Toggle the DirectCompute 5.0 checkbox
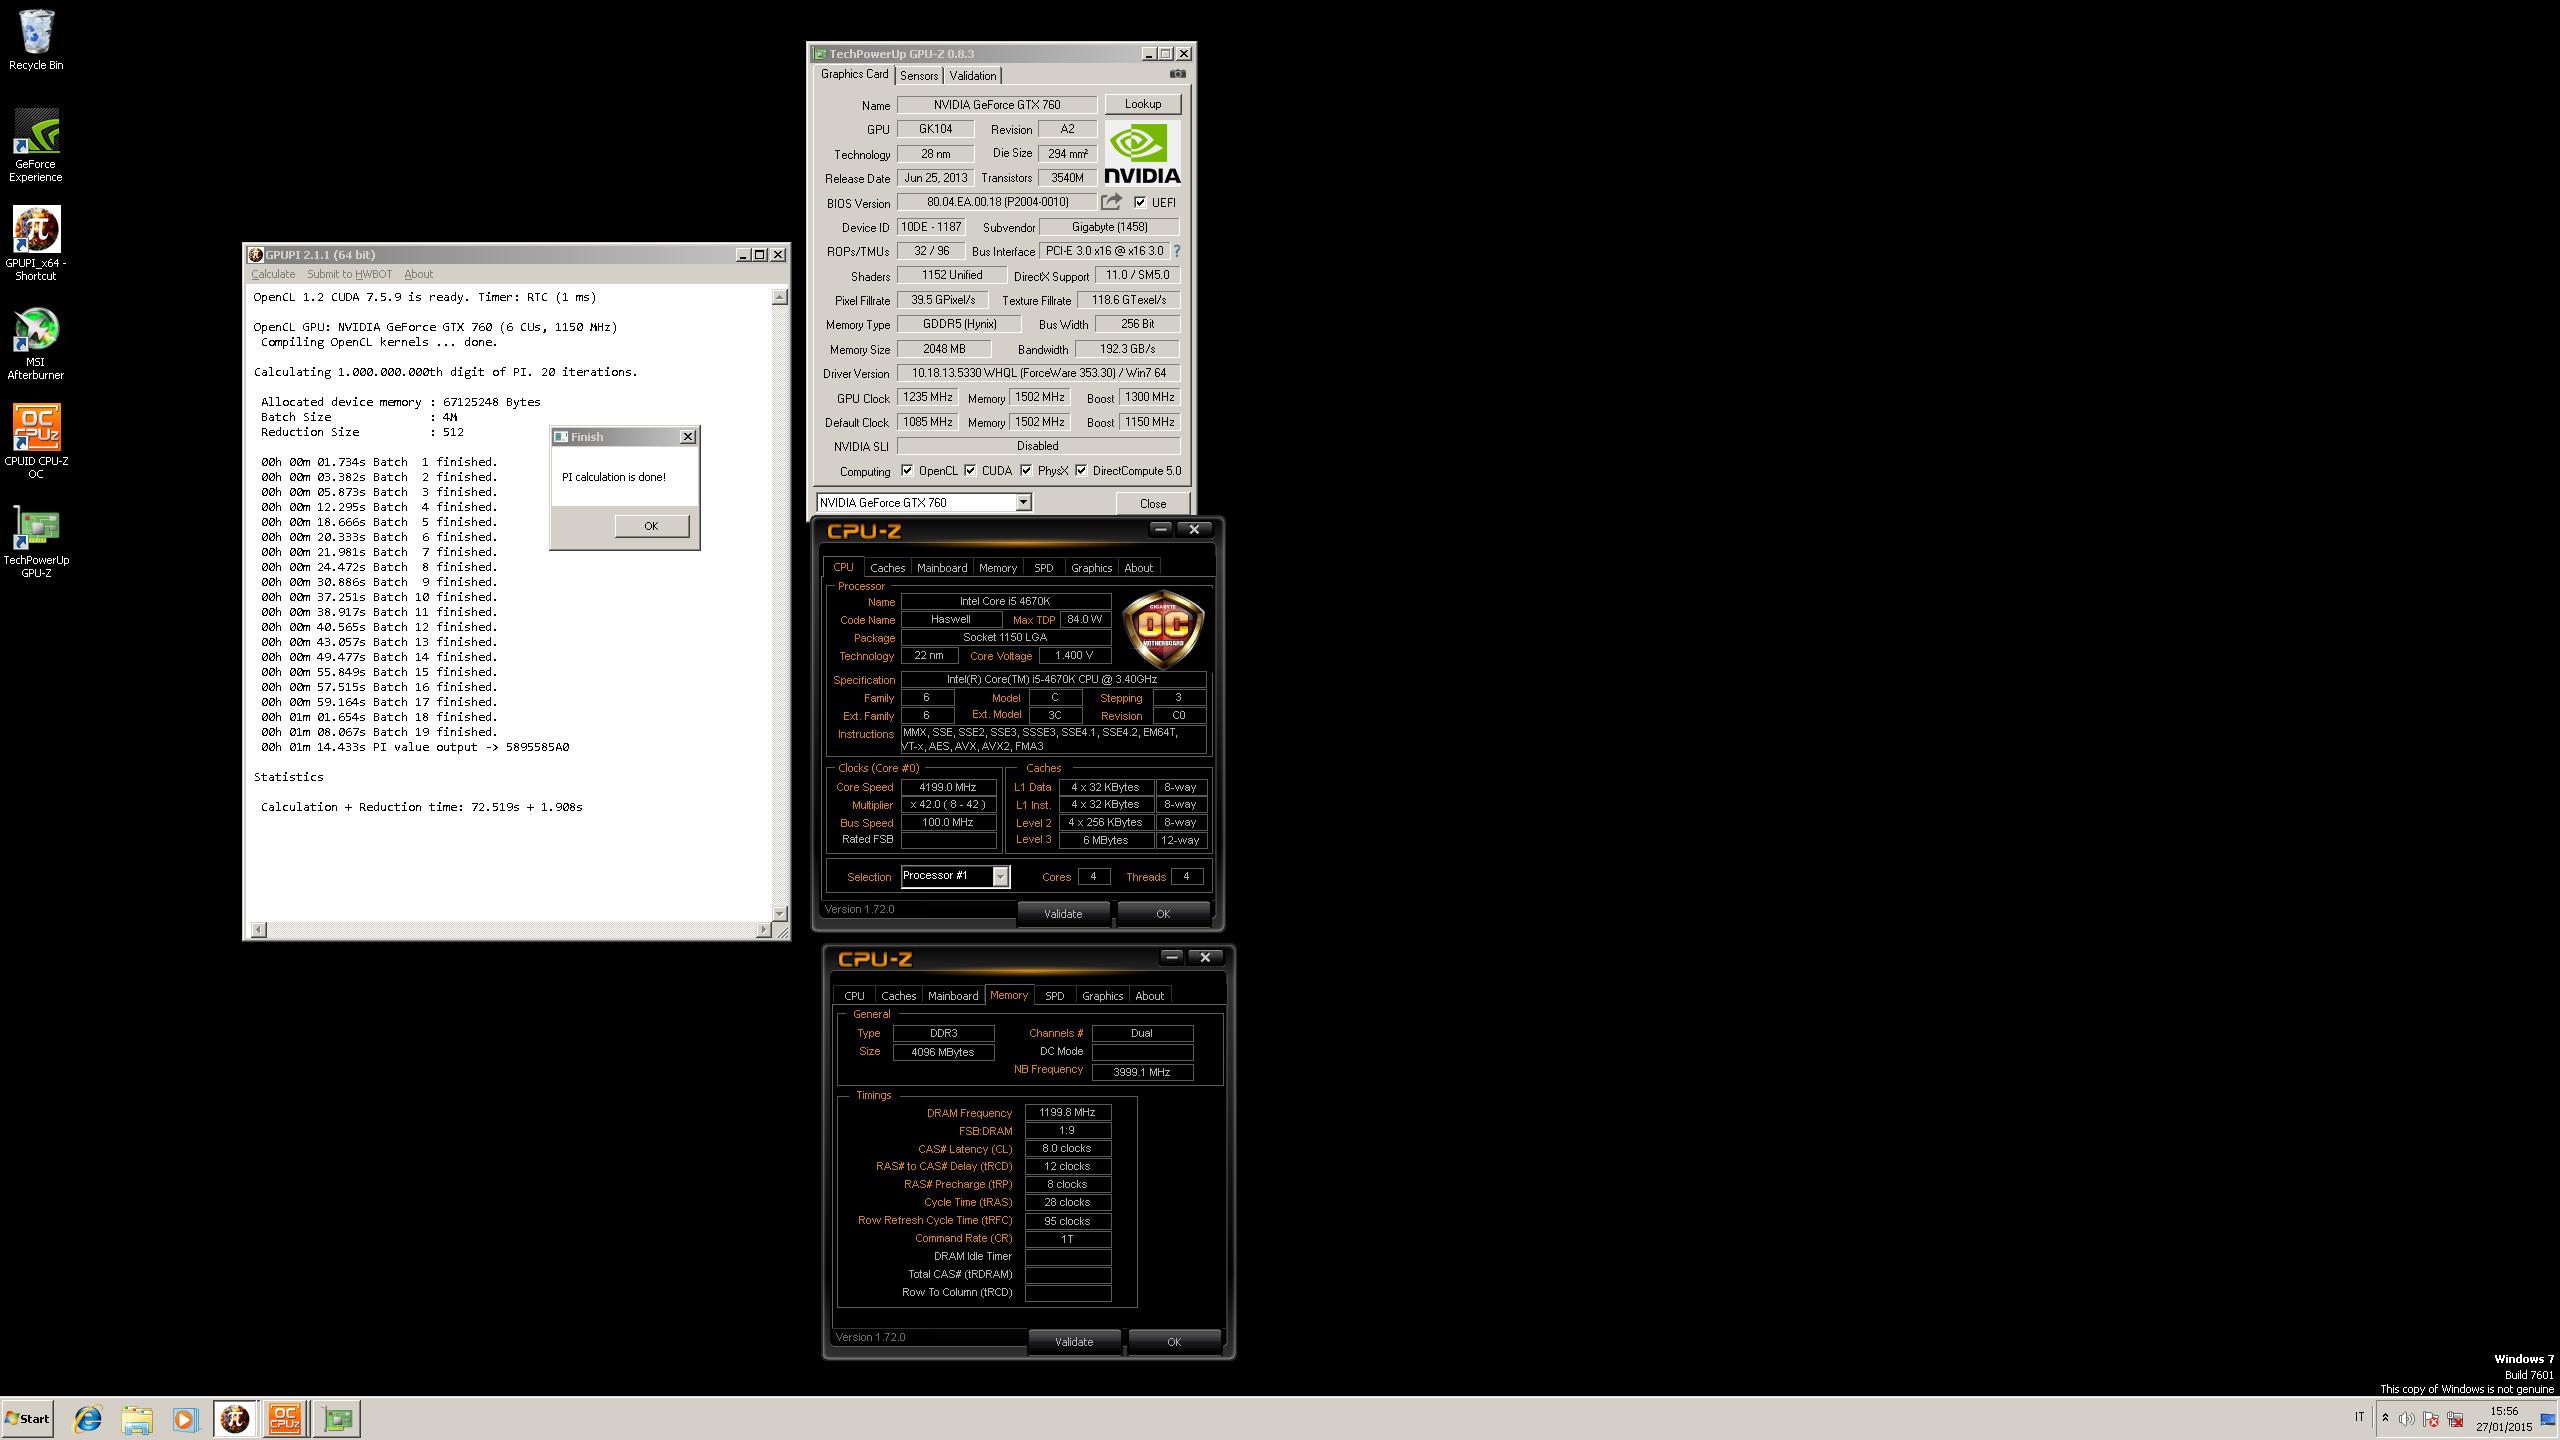The width and height of the screenshot is (2560, 1440). click(1081, 470)
